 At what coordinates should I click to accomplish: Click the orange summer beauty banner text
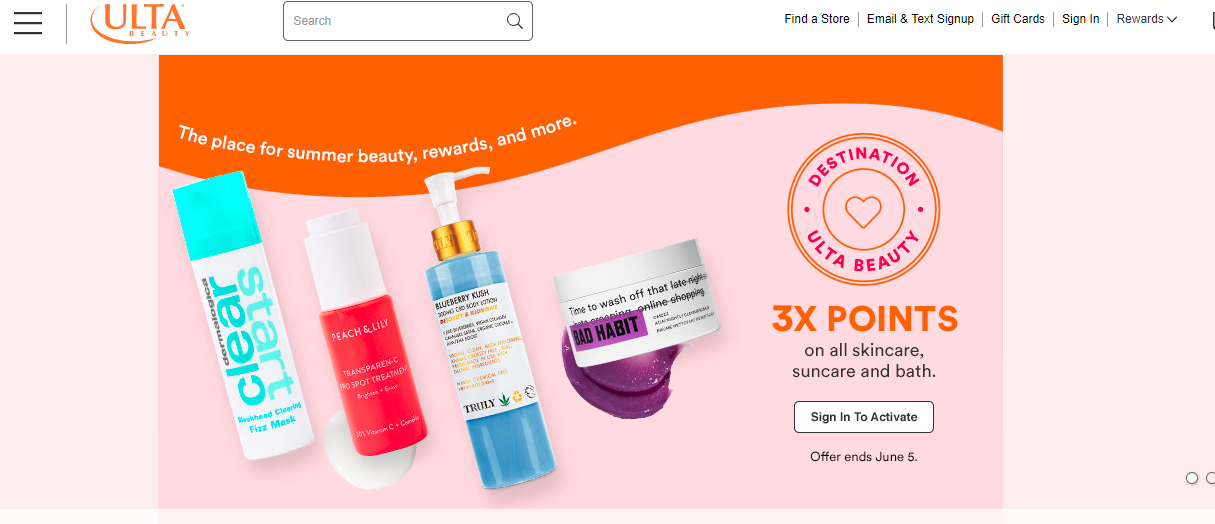click(x=378, y=140)
